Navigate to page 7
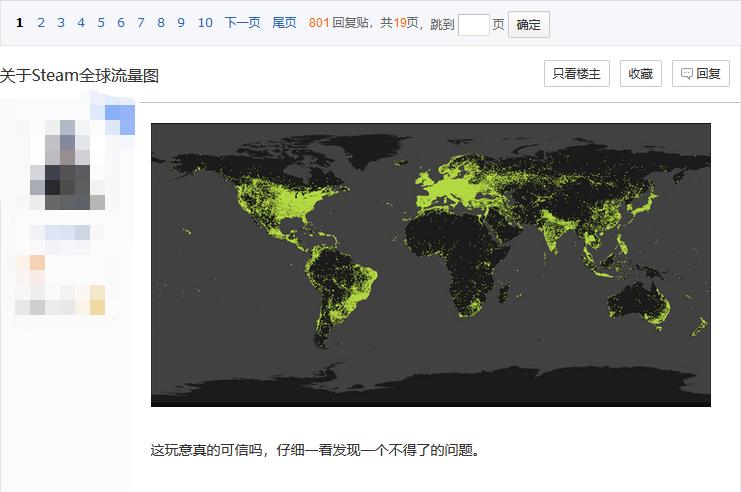 tap(141, 23)
